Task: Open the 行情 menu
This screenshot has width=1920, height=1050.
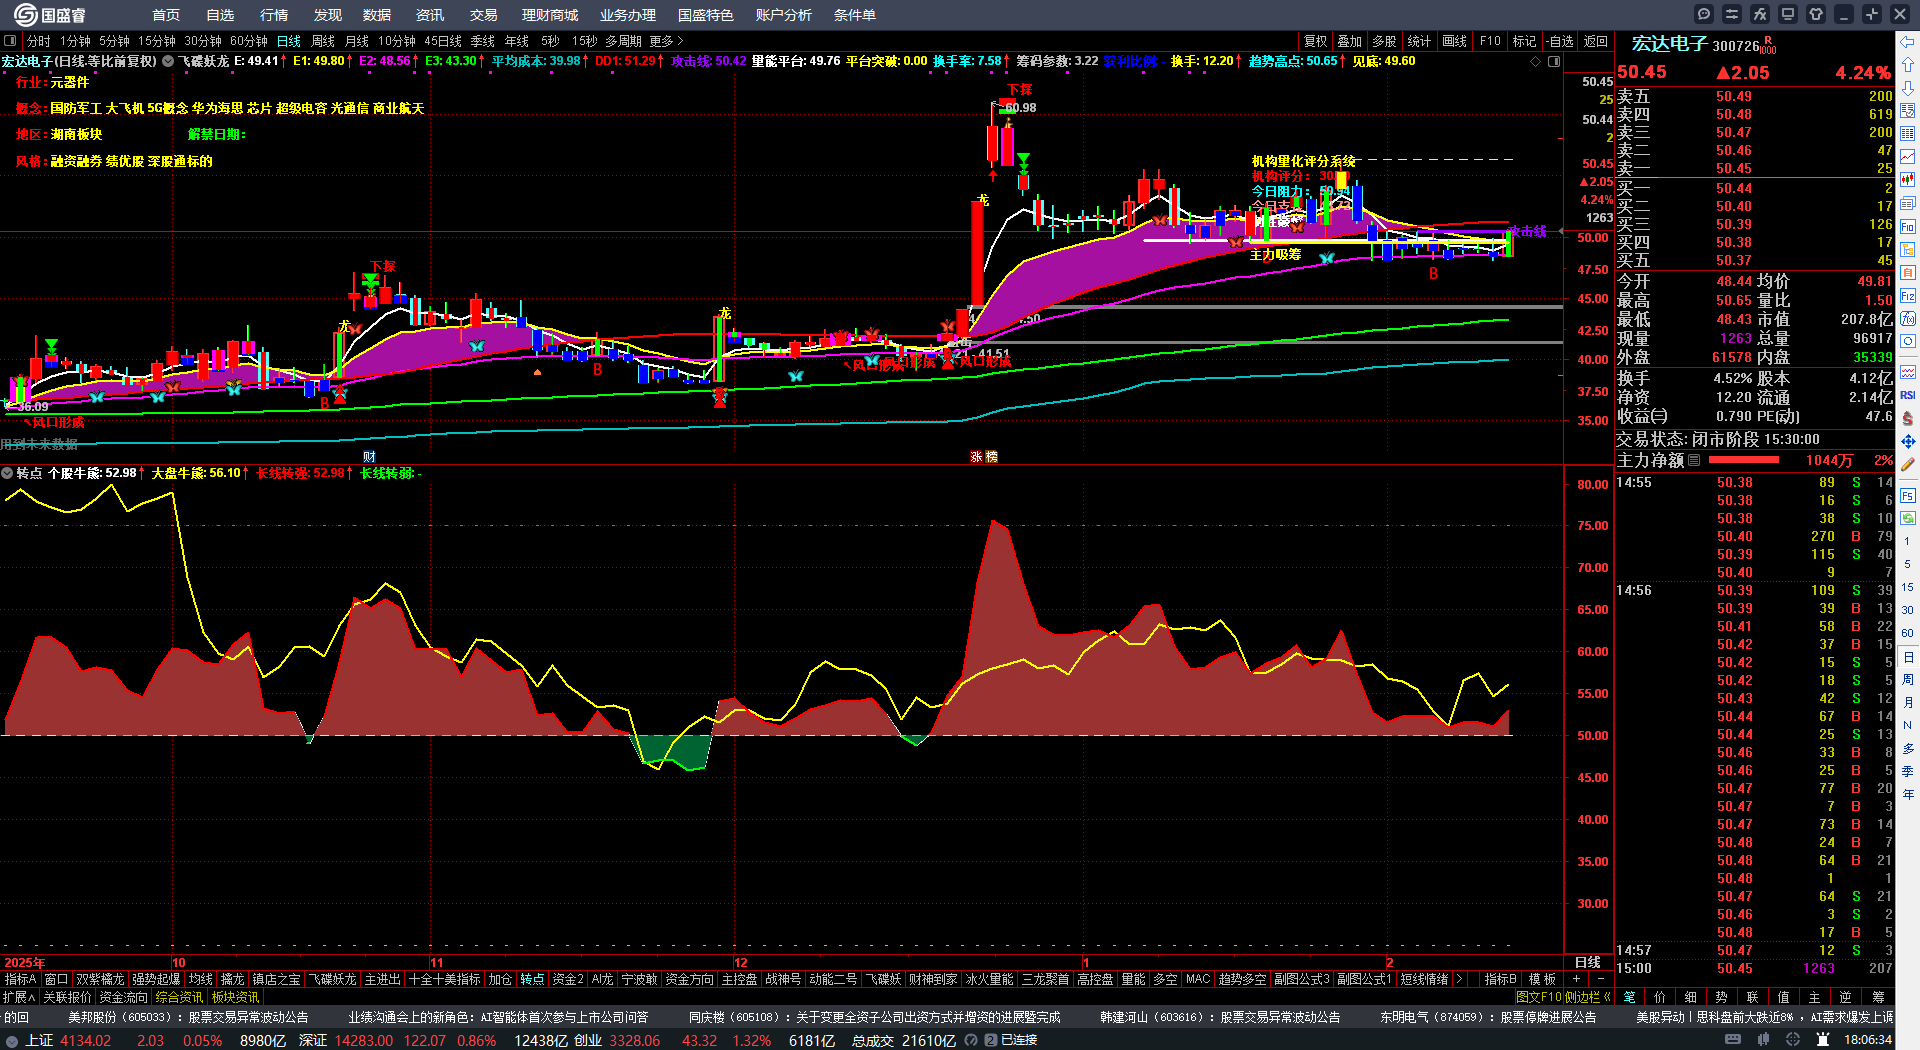Action: [x=274, y=15]
